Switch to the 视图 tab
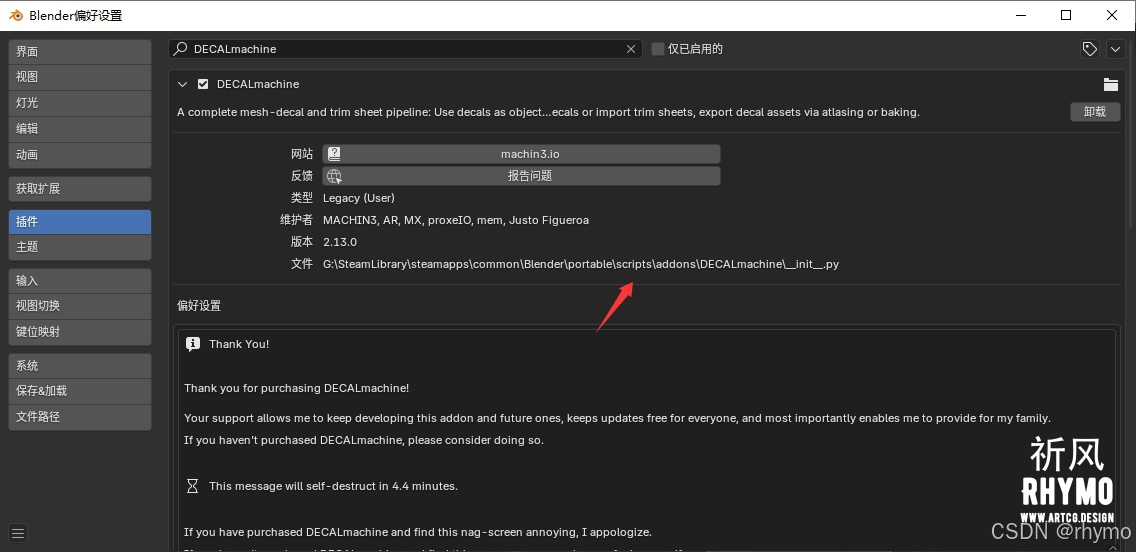1136x552 pixels. click(80, 77)
